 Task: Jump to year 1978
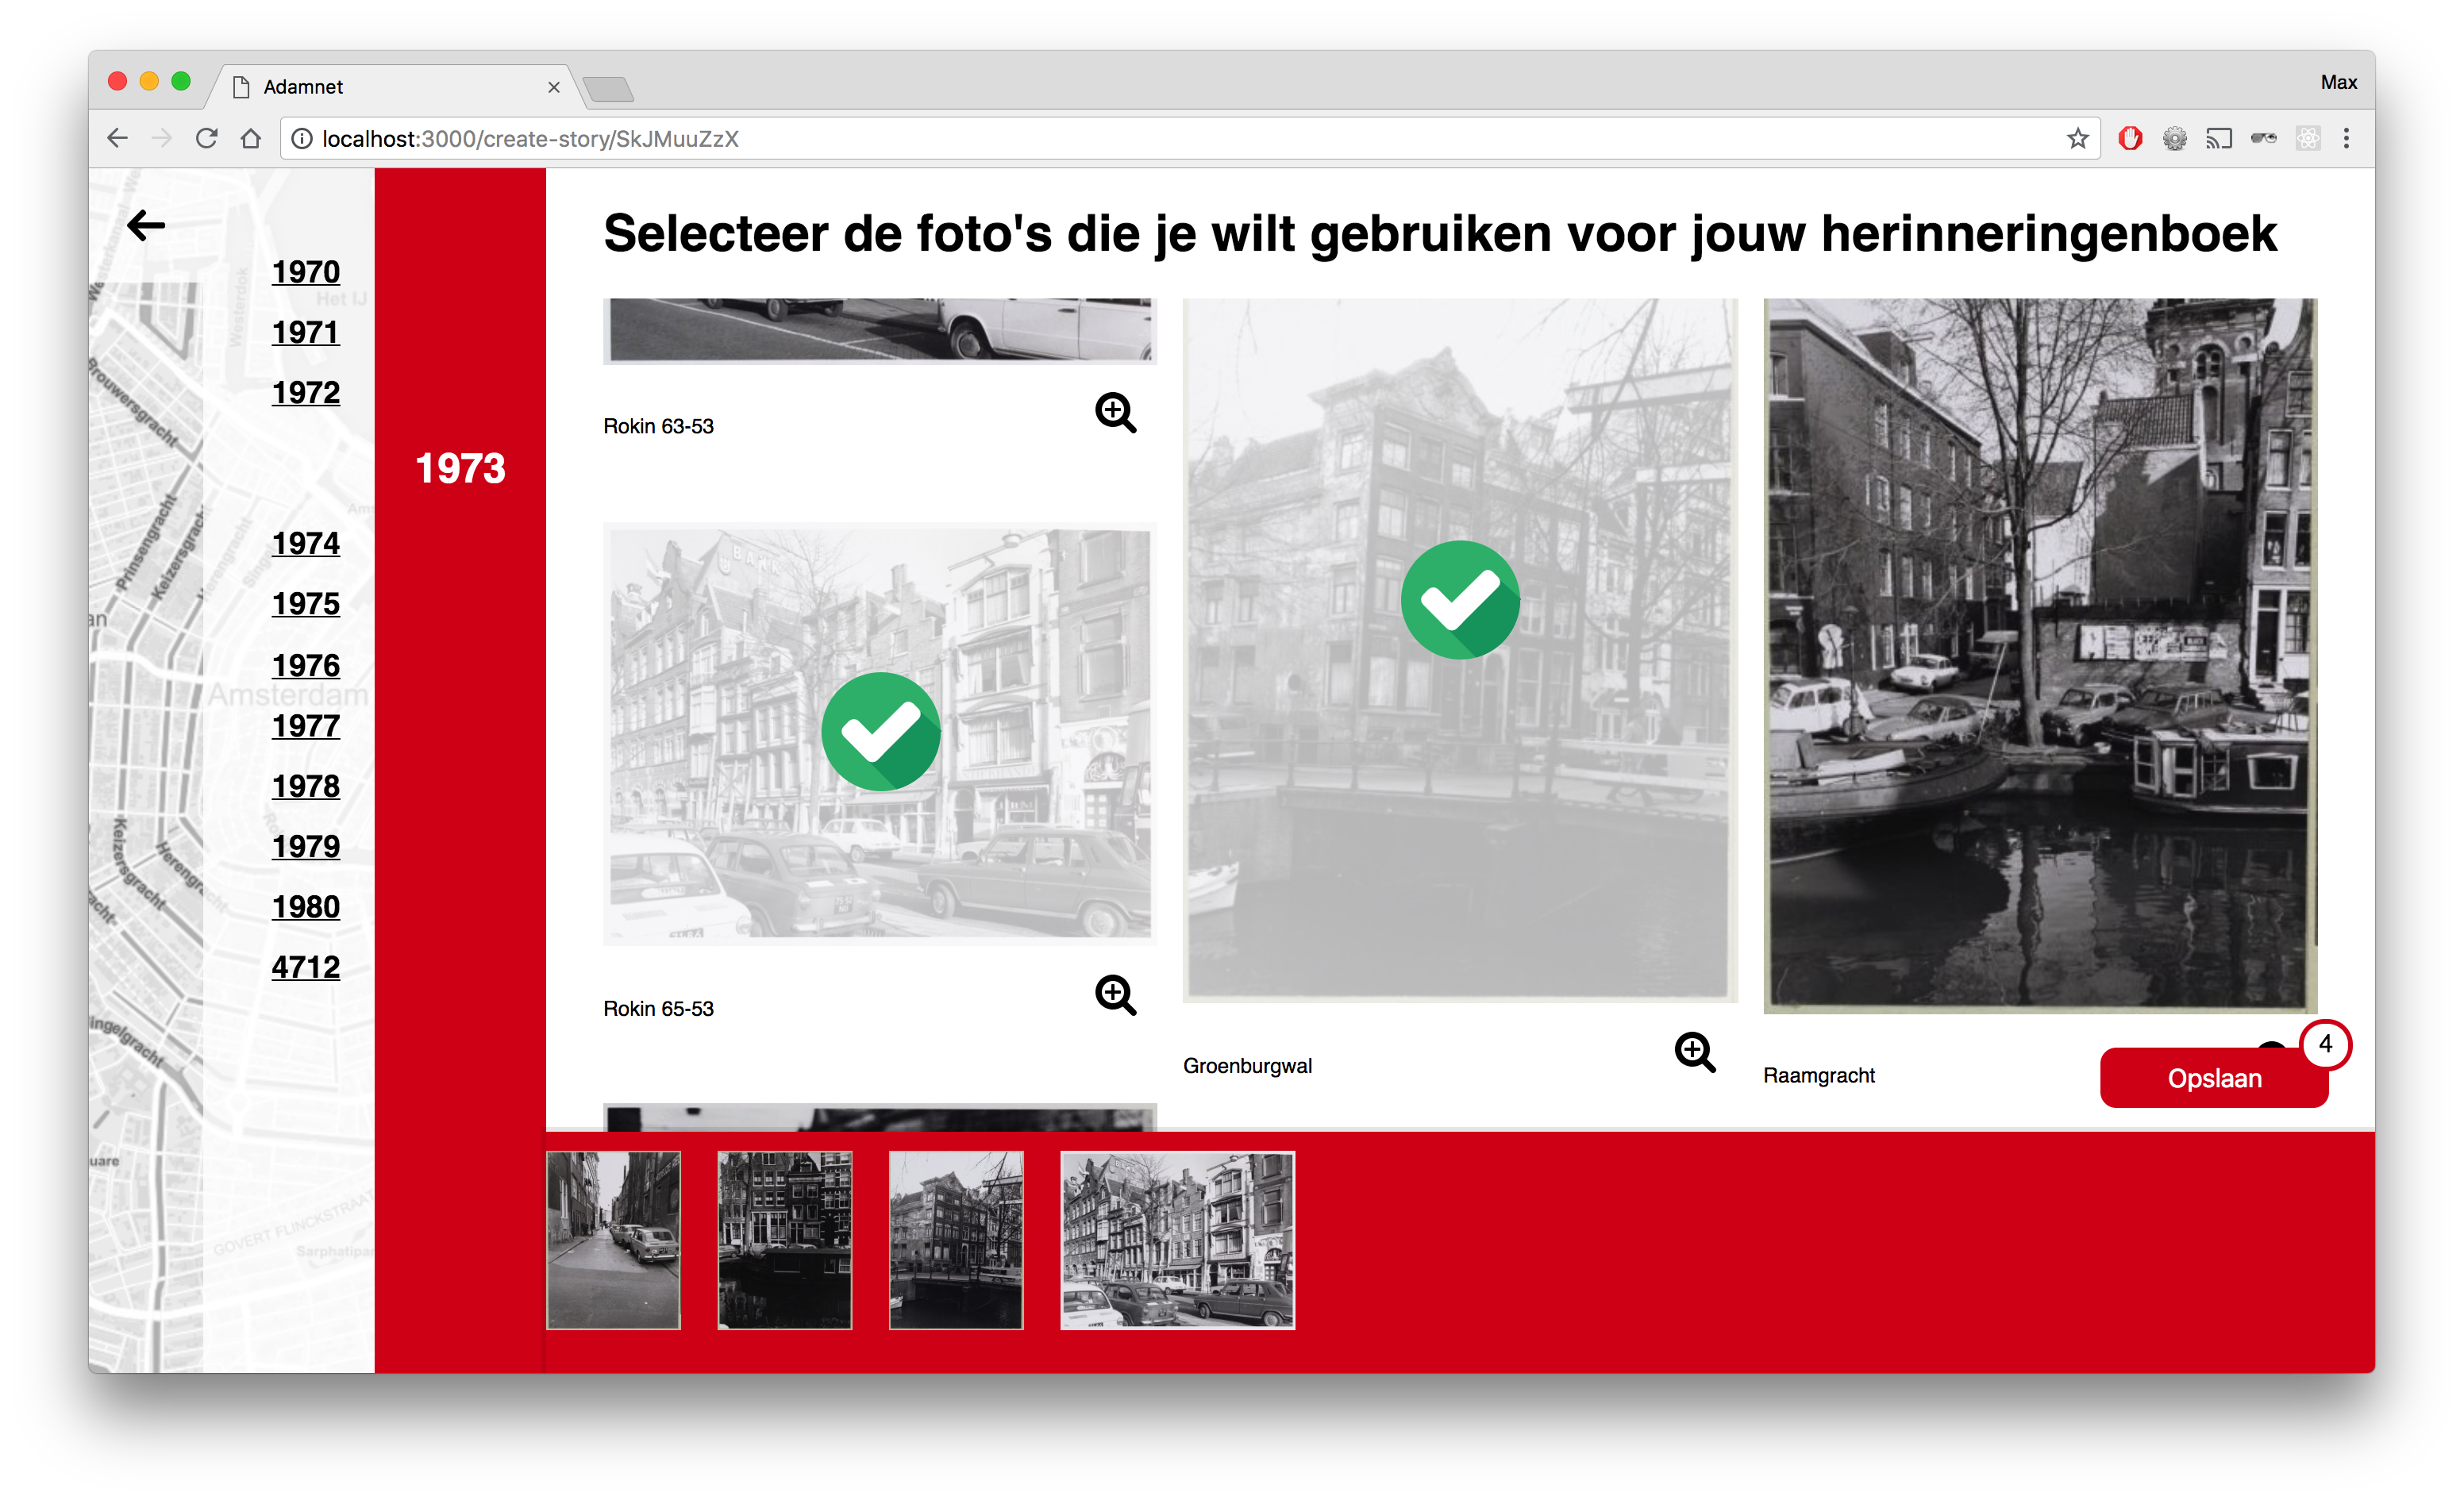point(306,787)
